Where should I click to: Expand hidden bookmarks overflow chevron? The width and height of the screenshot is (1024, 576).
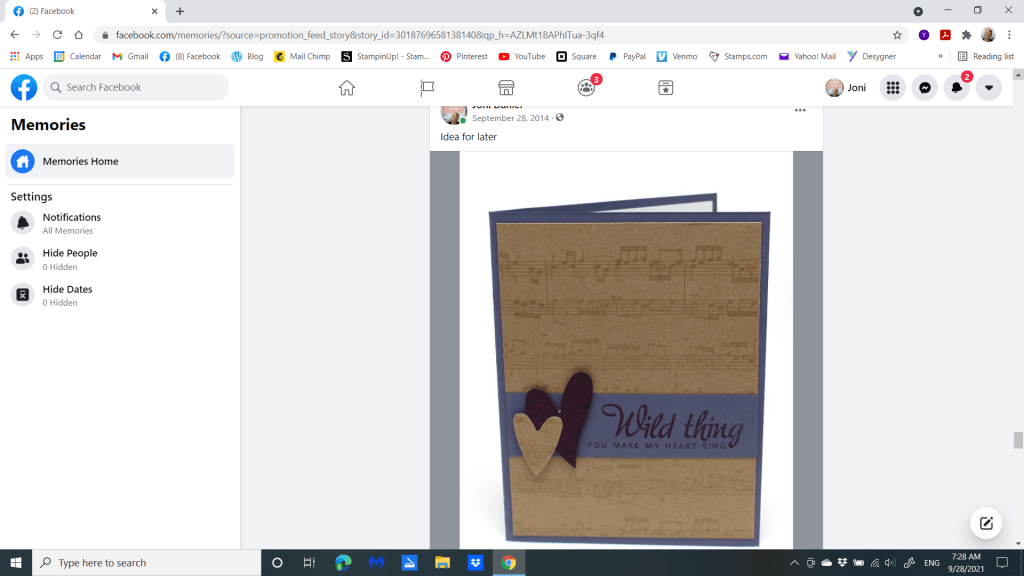click(940, 57)
